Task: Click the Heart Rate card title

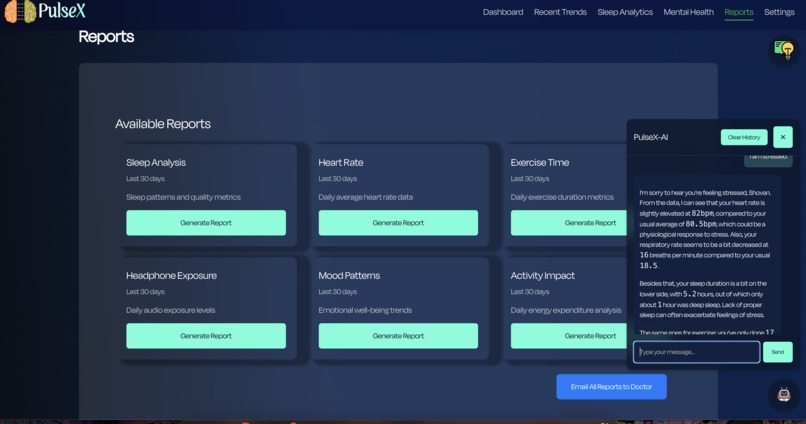Action: click(x=340, y=162)
